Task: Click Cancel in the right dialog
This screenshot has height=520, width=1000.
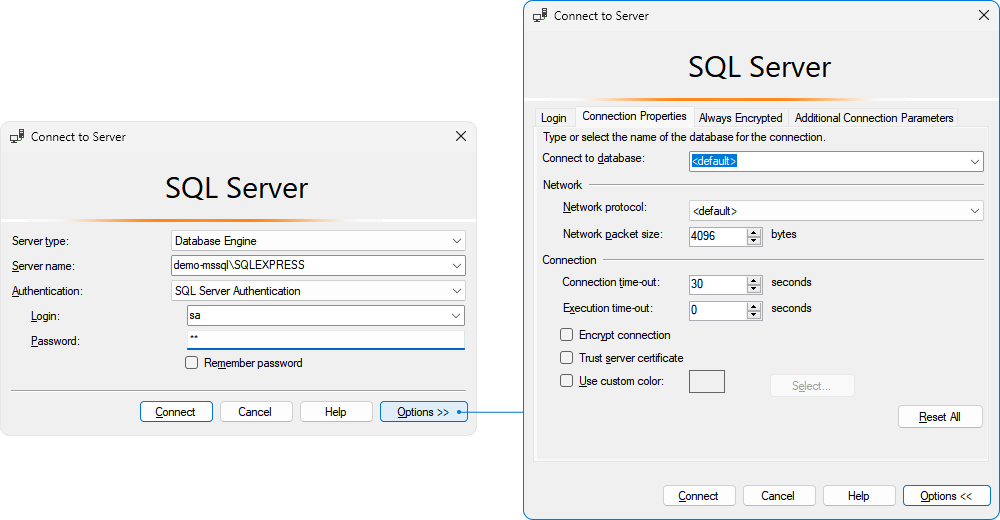Action: [x=779, y=496]
